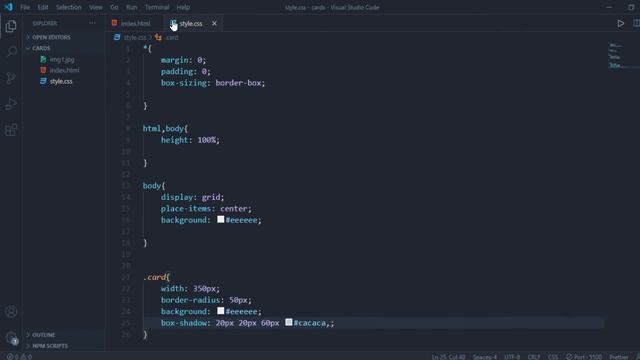Open img1.jpg in the explorer tree
Image resolution: width=640 pixels, height=360 pixels.
[62, 59]
